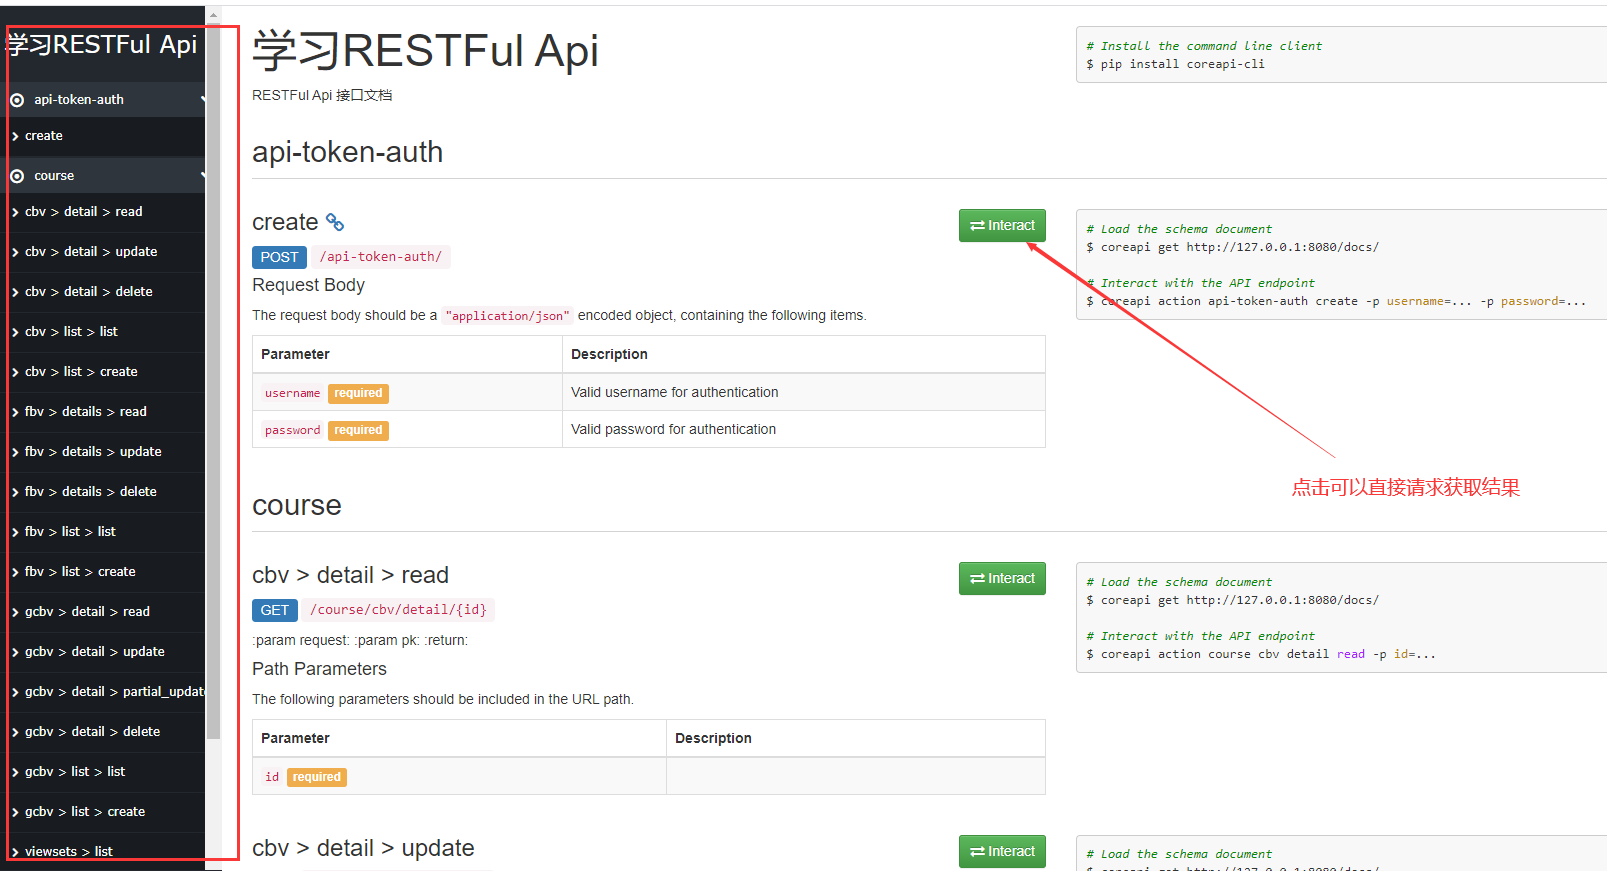Click the permalink icon beside the create heading

coord(335,222)
